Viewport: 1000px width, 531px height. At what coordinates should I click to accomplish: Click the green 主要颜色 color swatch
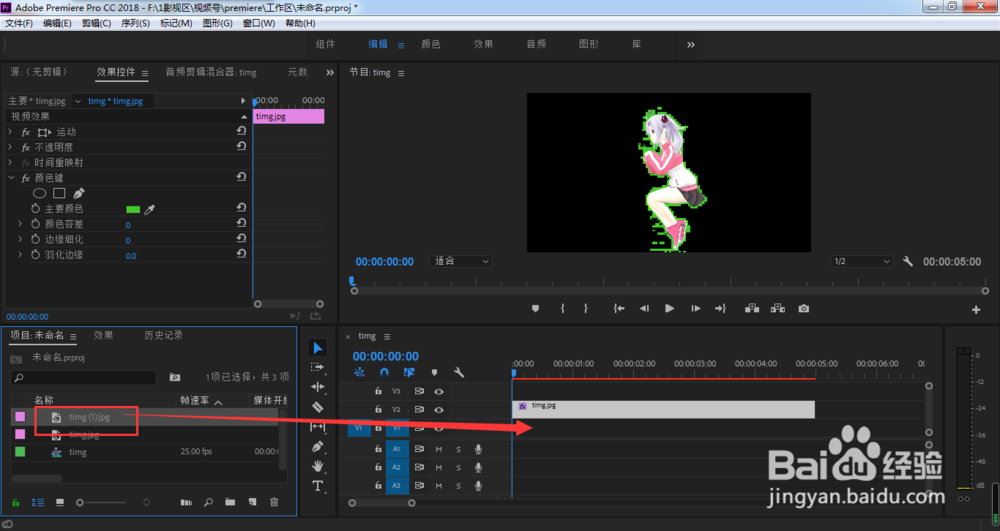click(133, 209)
